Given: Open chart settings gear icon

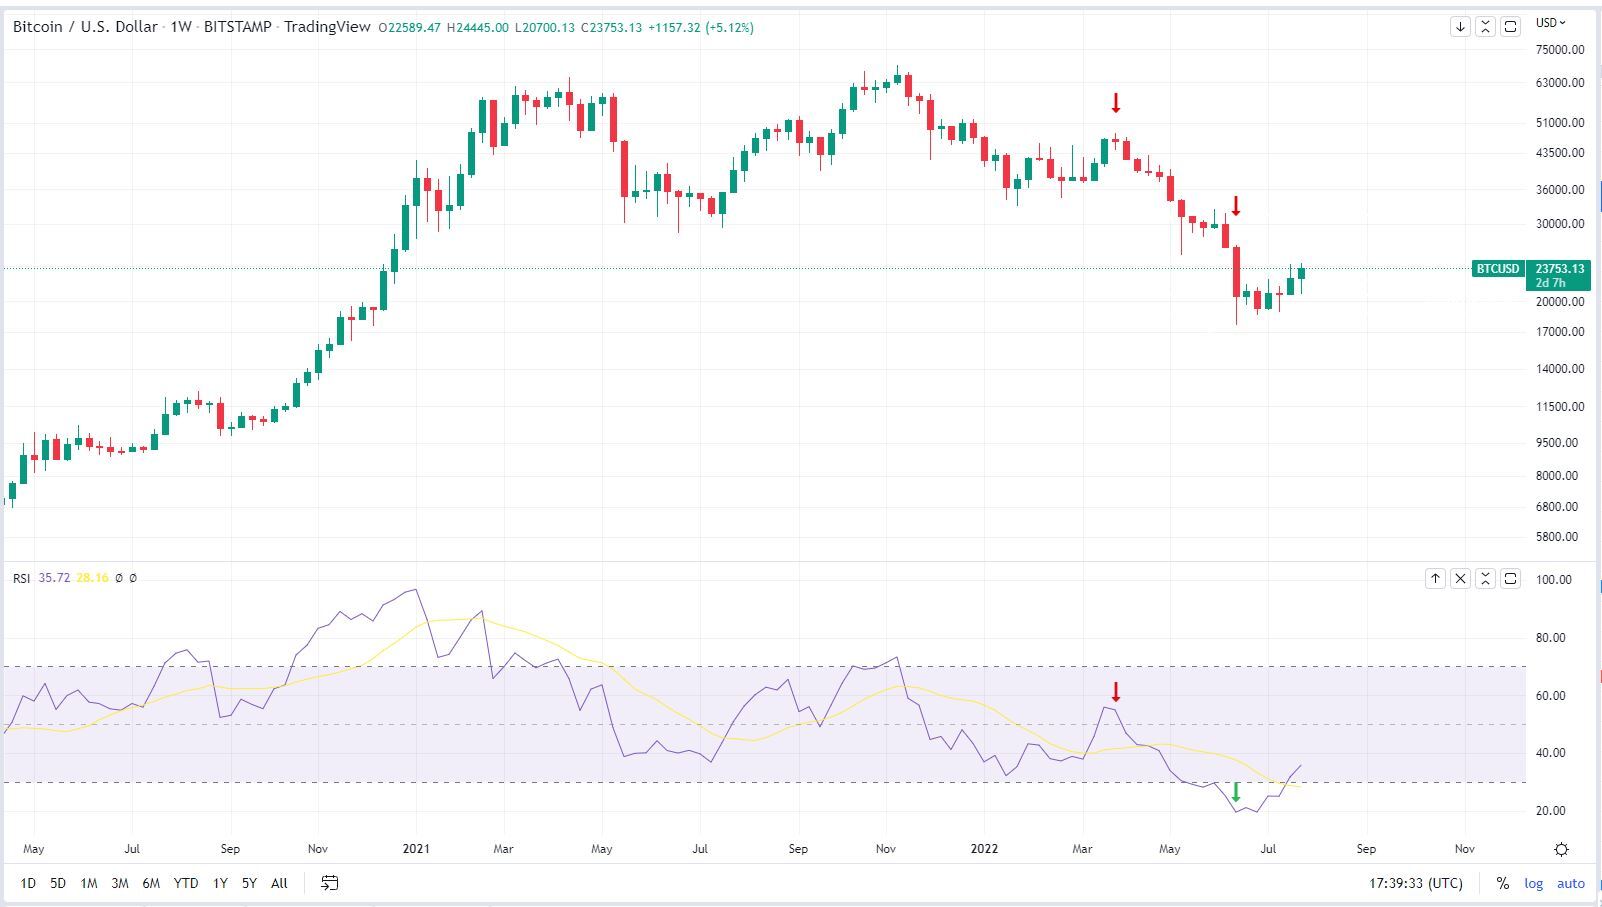Looking at the screenshot, I should [1561, 849].
